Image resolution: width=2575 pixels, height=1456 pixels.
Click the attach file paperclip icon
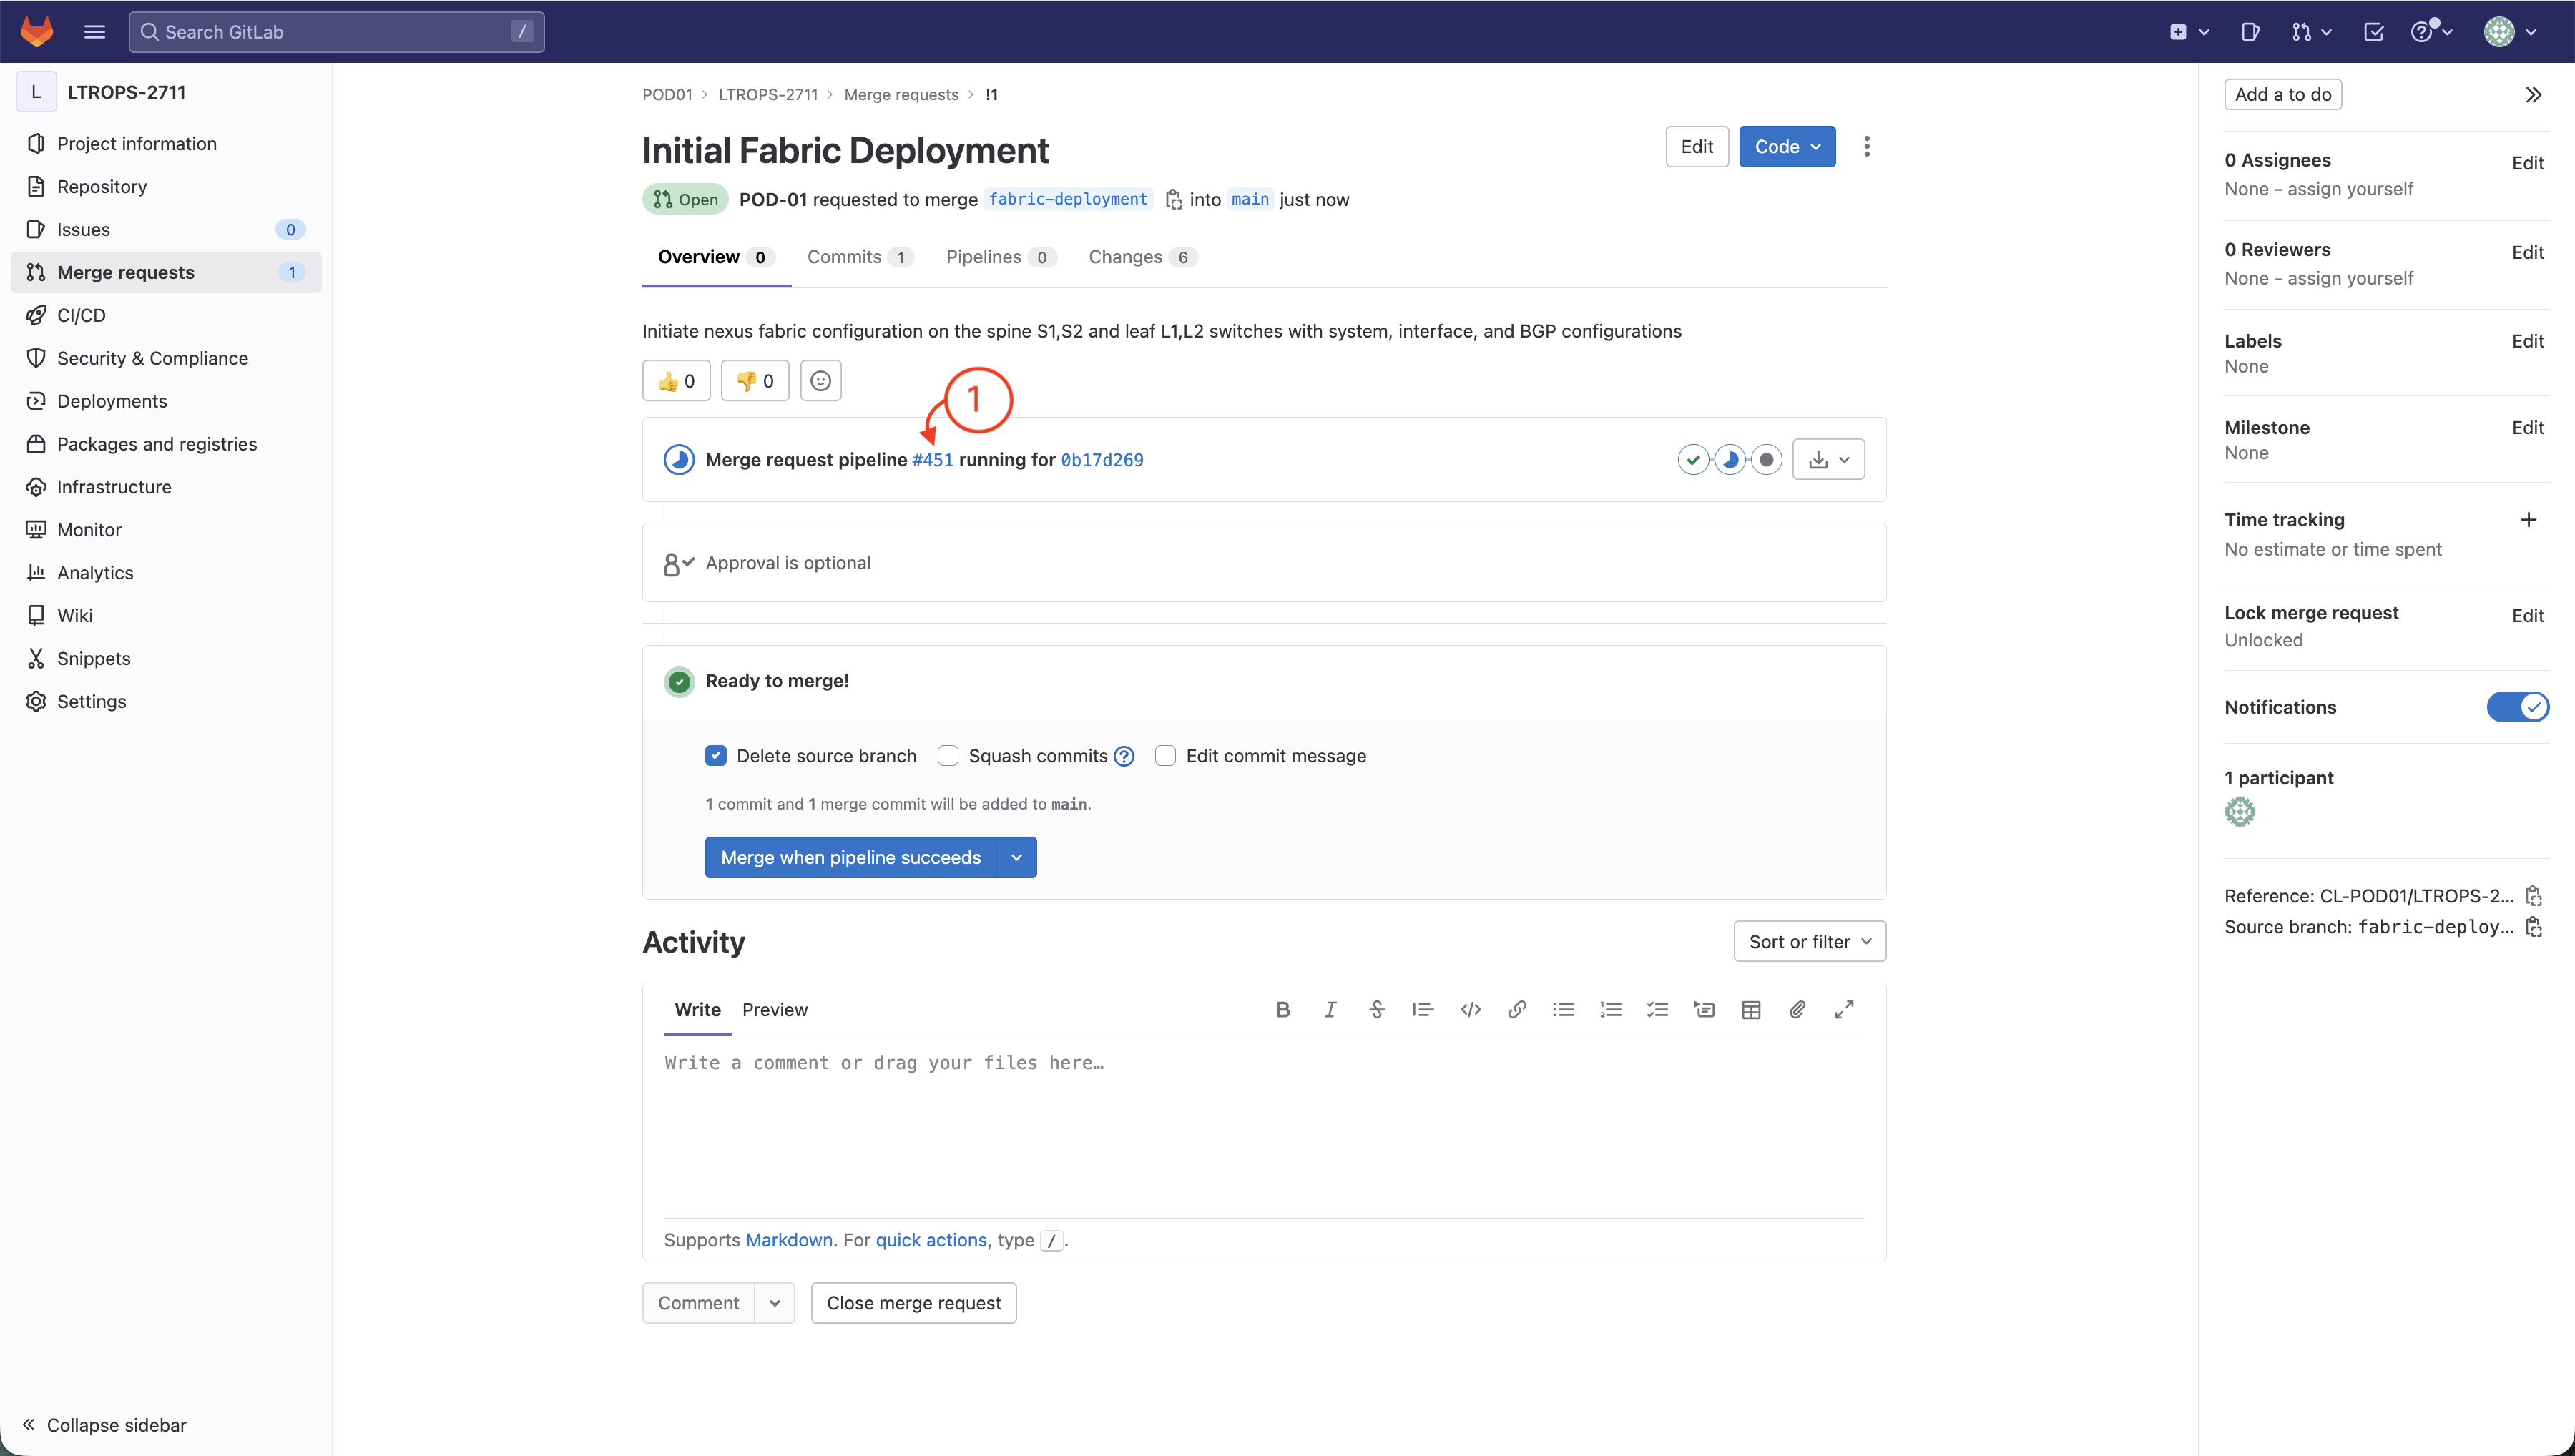tap(1797, 1010)
